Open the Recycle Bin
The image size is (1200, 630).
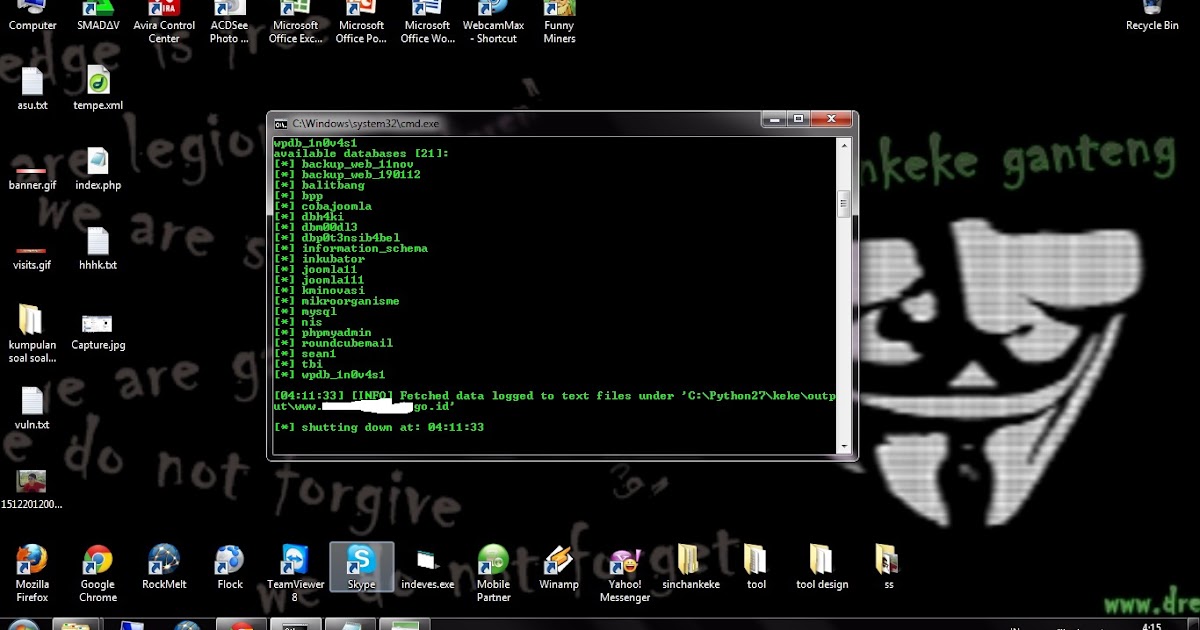click(x=1152, y=12)
